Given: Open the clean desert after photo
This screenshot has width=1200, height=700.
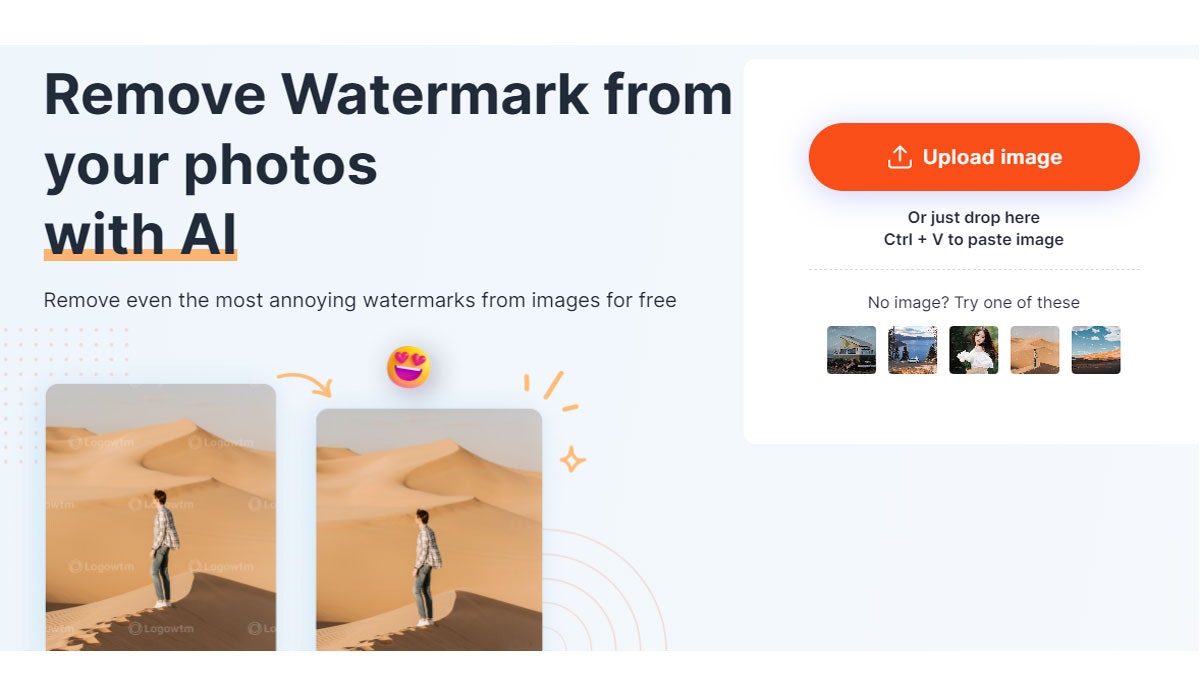Looking at the screenshot, I should click(430, 530).
